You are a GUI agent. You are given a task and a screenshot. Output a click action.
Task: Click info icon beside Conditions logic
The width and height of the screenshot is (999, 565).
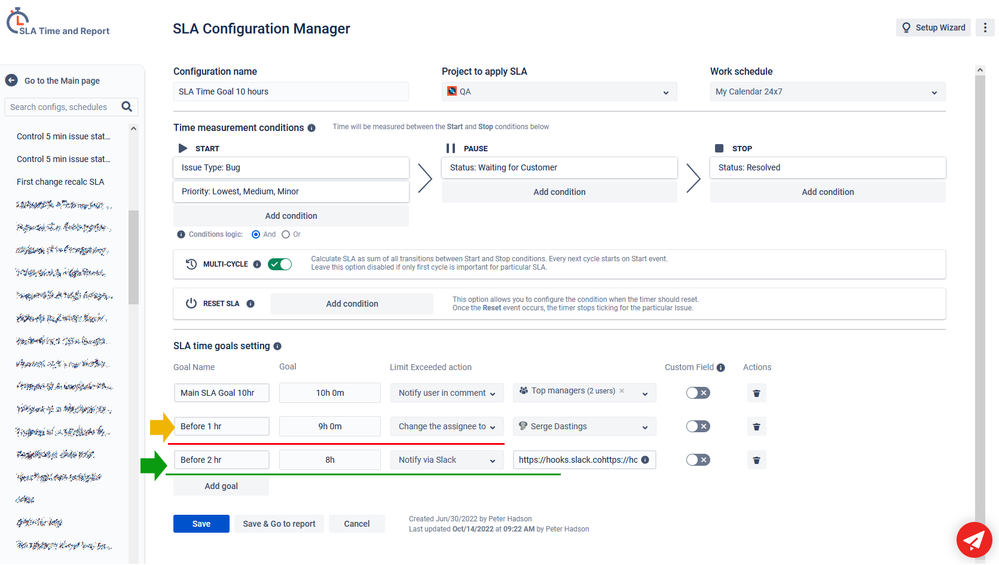pyautogui.click(x=181, y=234)
